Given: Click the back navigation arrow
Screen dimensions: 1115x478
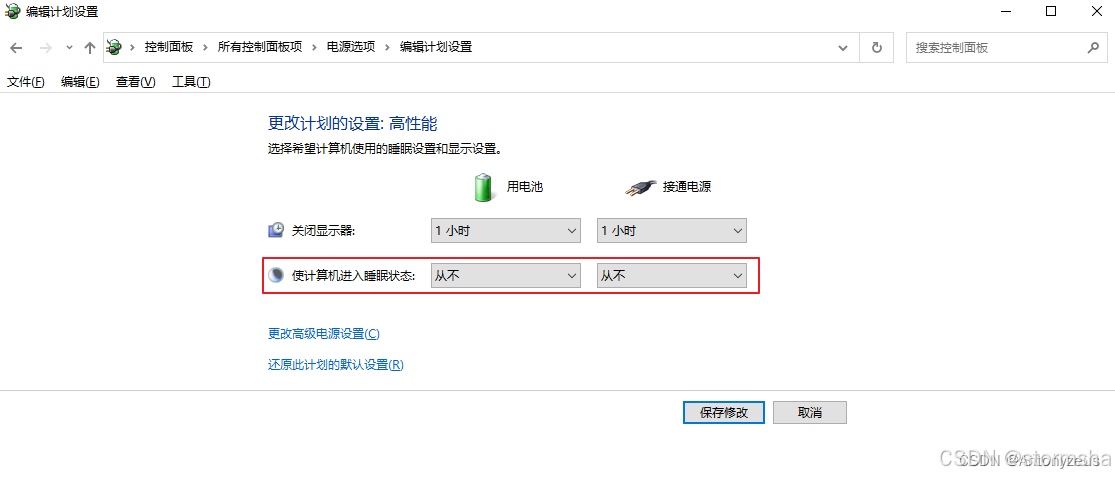Looking at the screenshot, I should click(16, 48).
